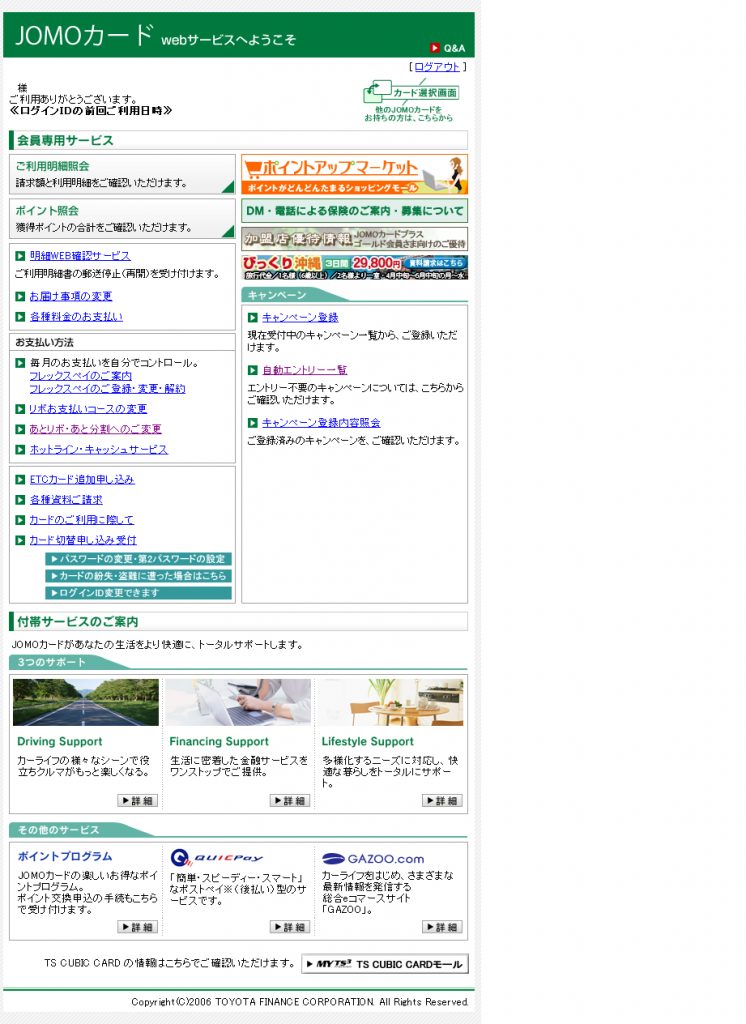Screen dimensions: 746x1024
Task: Log out via the ログアウト link
Action: [x=437, y=67]
